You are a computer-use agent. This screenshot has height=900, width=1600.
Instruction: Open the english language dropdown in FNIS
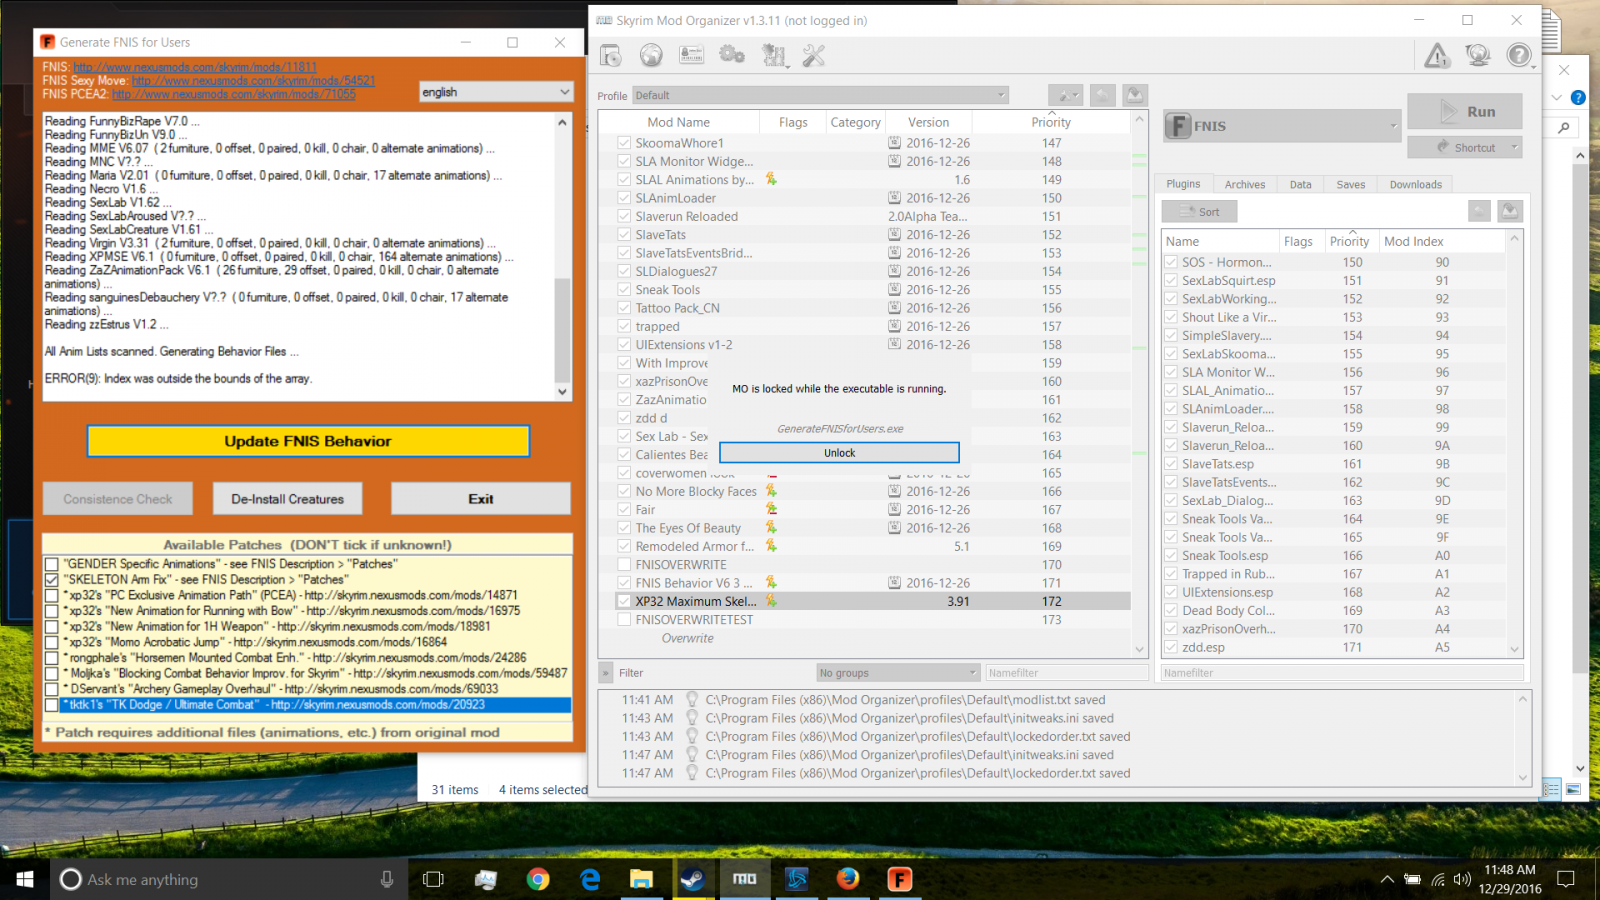(496, 91)
